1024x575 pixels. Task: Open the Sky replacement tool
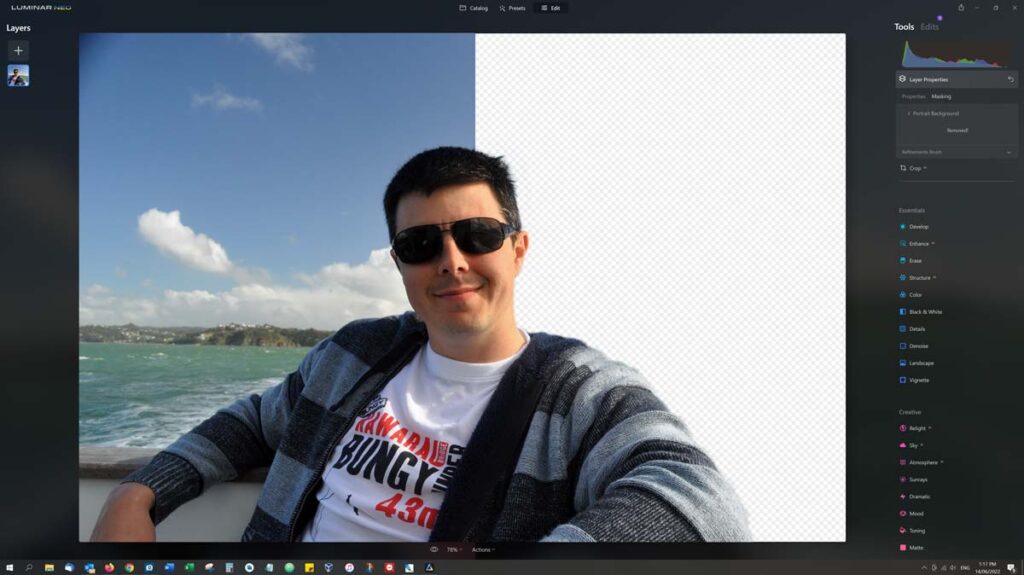(914, 445)
